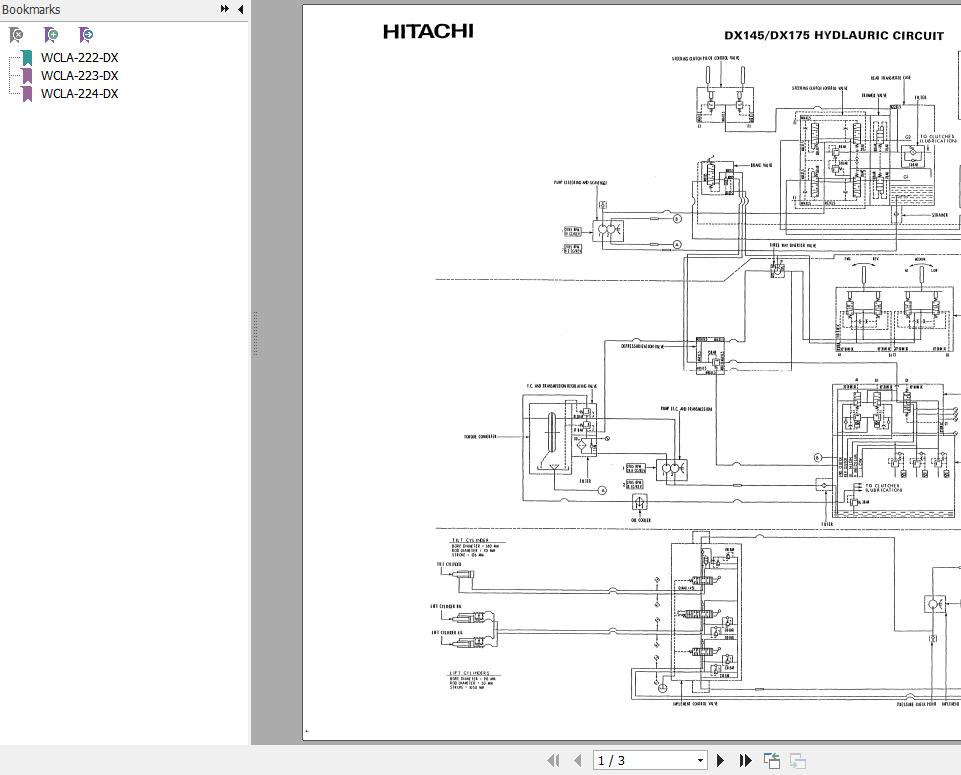Open the page number dropdown arrow

(701, 760)
